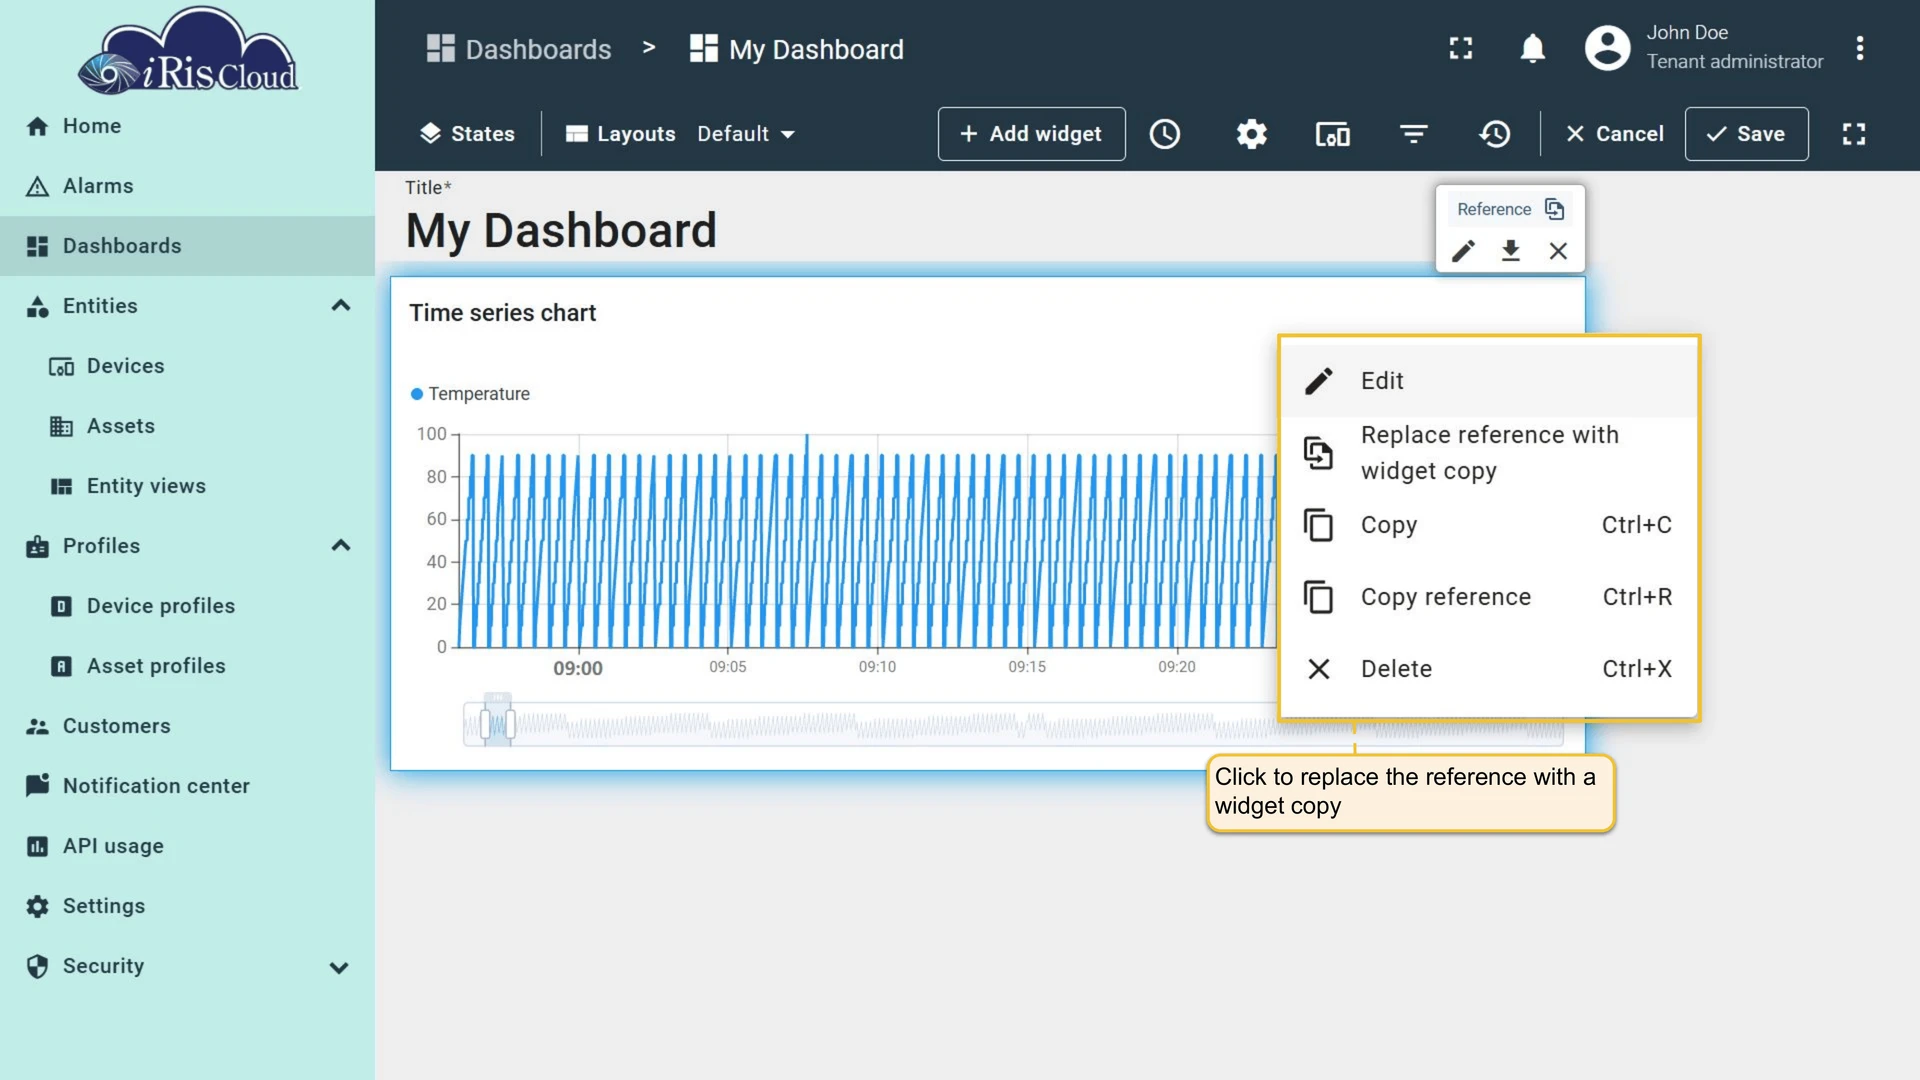Click the My Dashboard breadcrumb
Screen dimensions: 1920x1080
point(796,49)
